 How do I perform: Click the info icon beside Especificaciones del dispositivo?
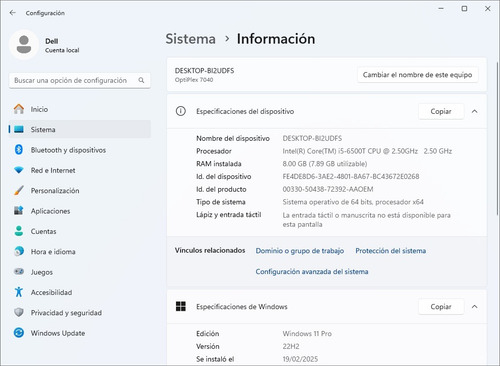coord(181,111)
